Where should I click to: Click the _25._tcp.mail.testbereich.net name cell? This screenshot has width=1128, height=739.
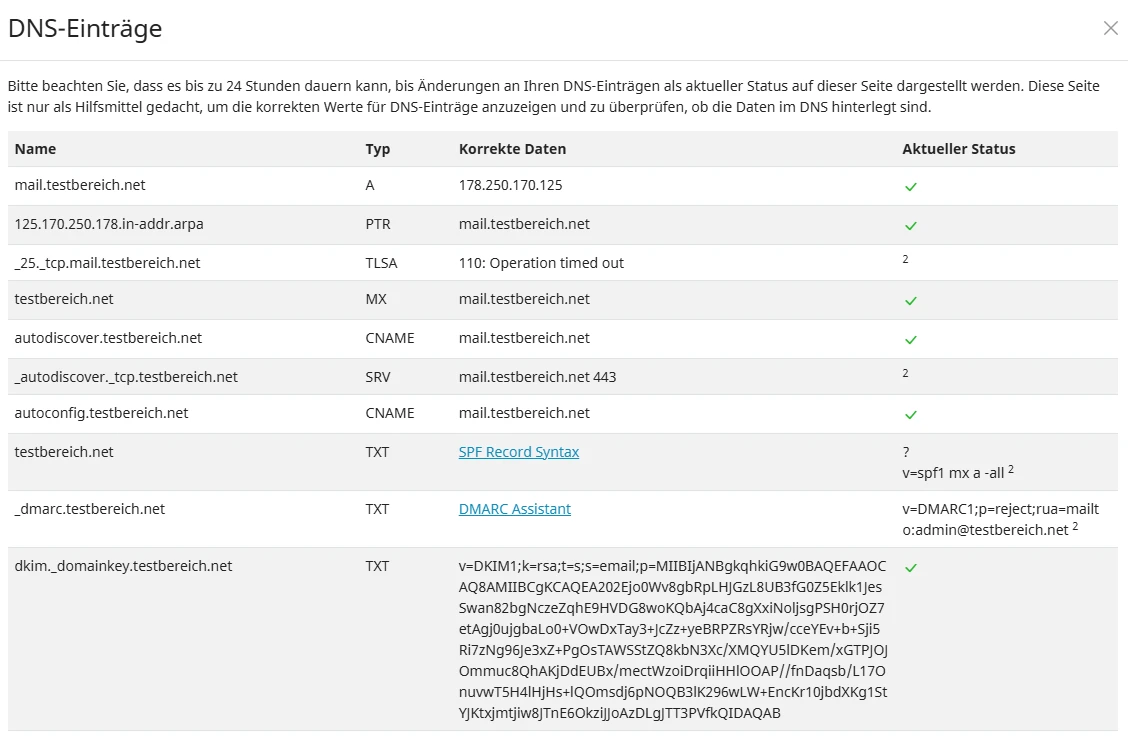coord(107,263)
